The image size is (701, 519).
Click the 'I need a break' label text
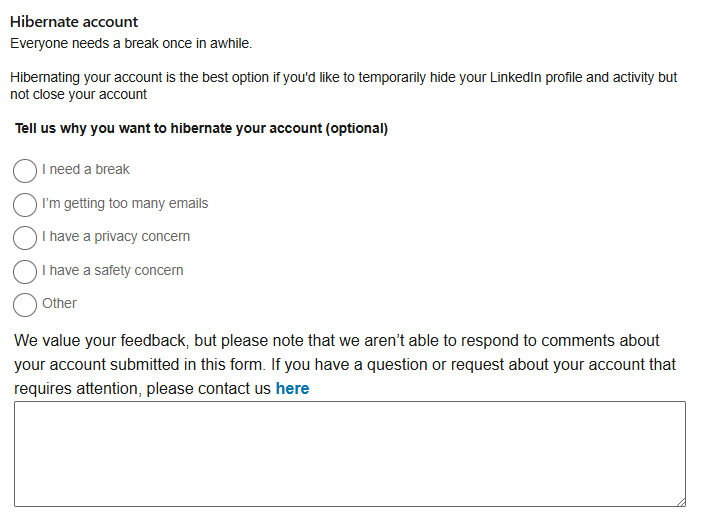click(x=86, y=170)
